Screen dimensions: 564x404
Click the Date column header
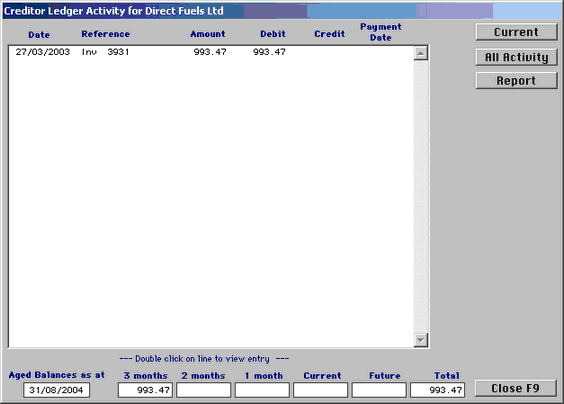point(39,35)
